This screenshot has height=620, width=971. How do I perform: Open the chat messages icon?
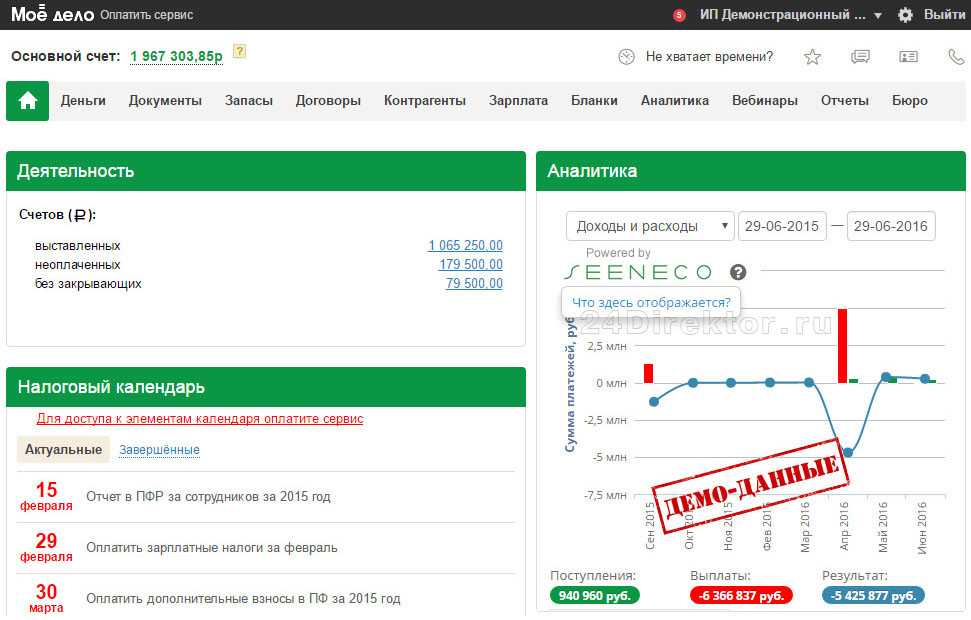[860, 57]
